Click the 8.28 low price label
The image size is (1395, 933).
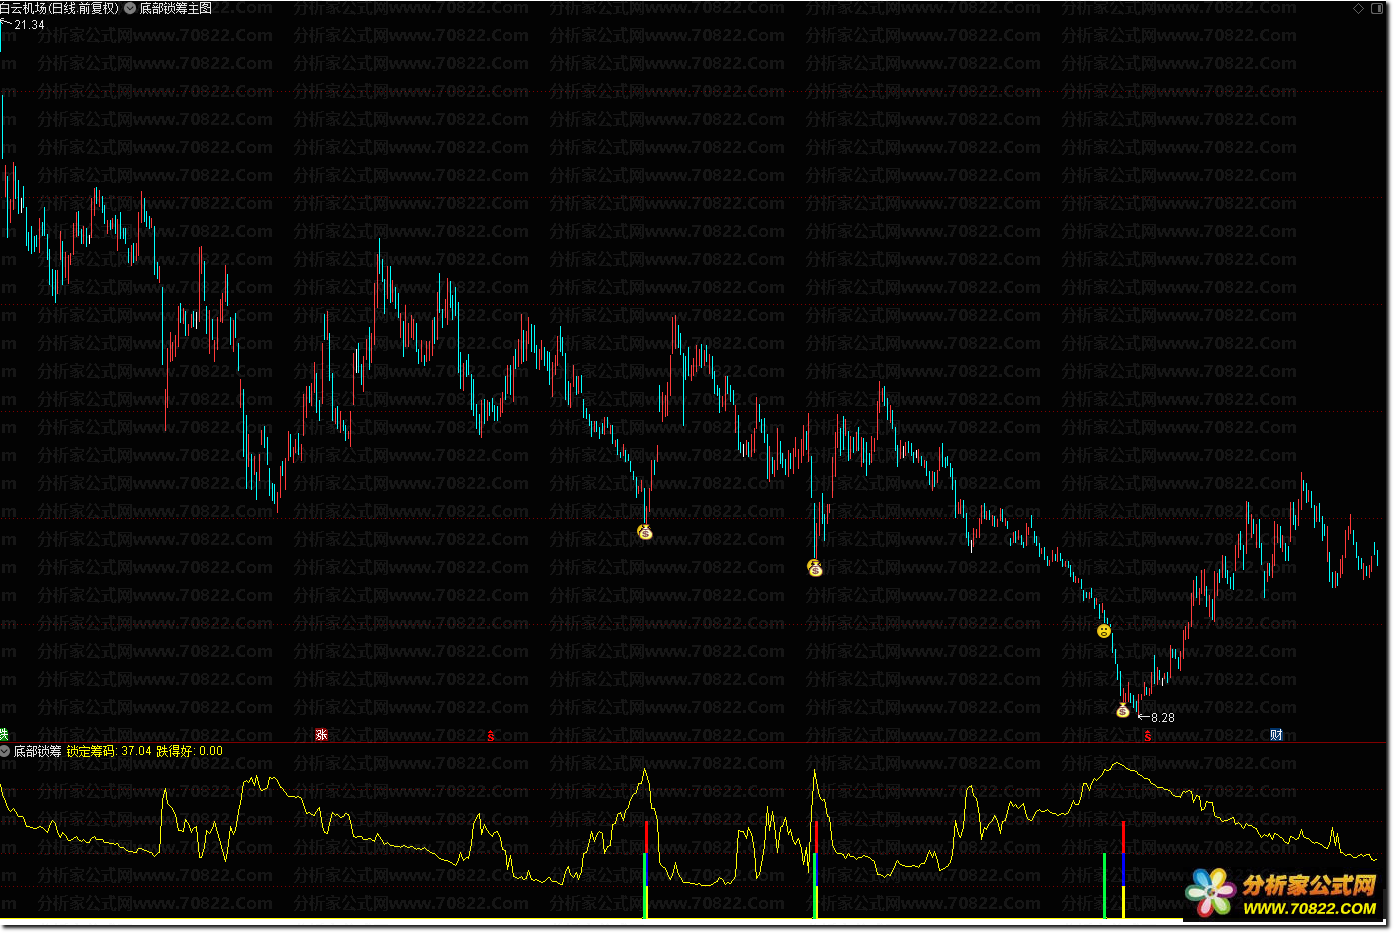pyautogui.click(x=1163, y=717)
